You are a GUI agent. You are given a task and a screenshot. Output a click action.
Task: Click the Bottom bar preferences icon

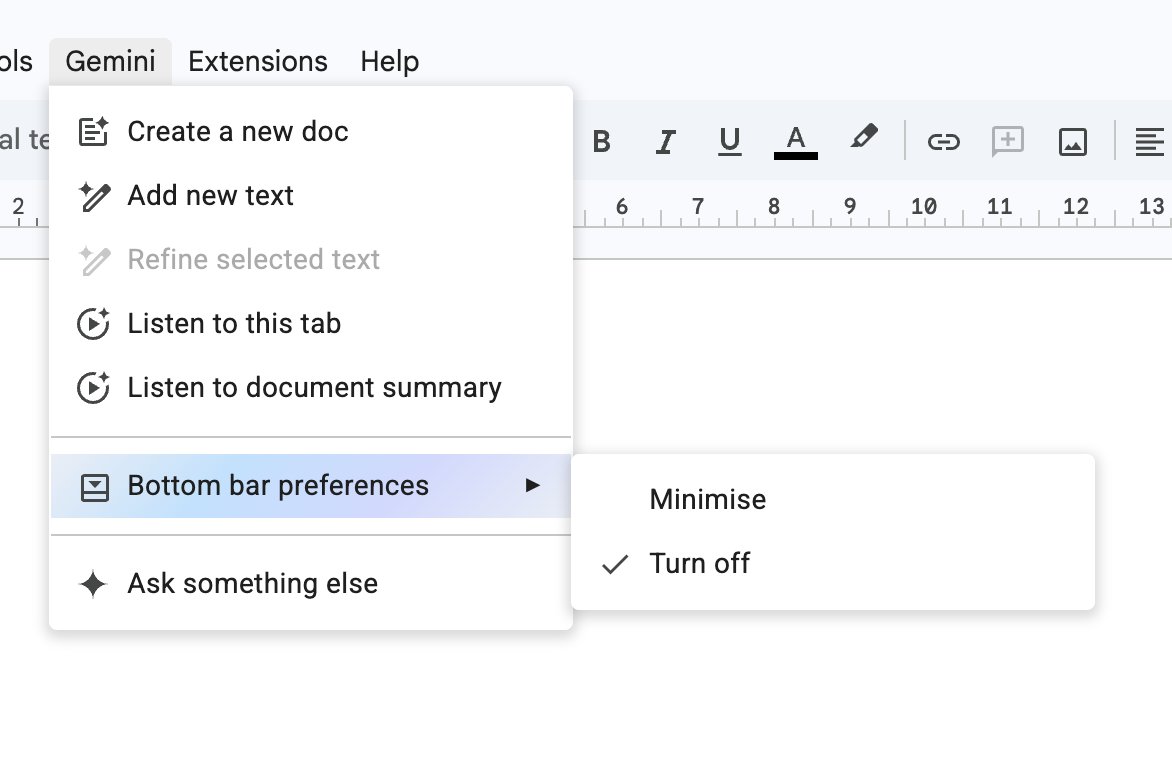click(95, 487)
